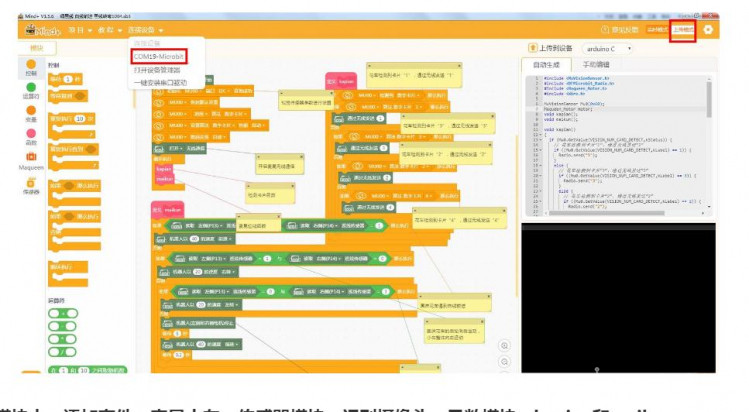The width and height of the screenshot is (749, 412).
Task: Pick the addition operator block in palette
Action: (x=63, y=314)
